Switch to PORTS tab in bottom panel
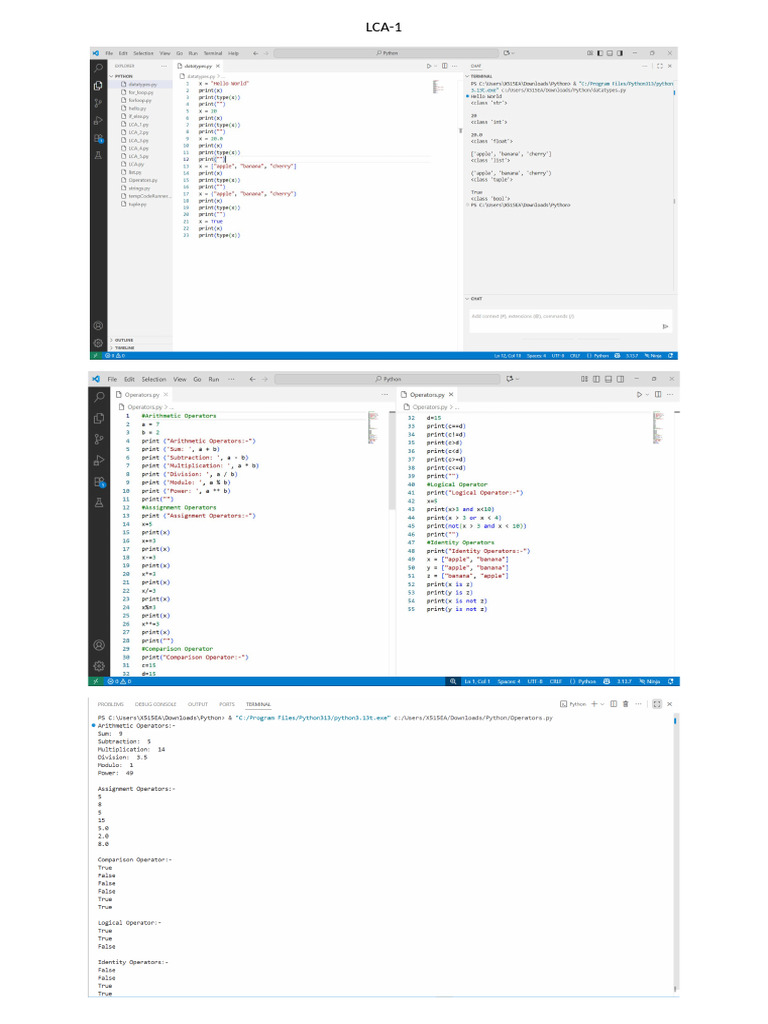The image size is (768, 1024). click(227, 704)
